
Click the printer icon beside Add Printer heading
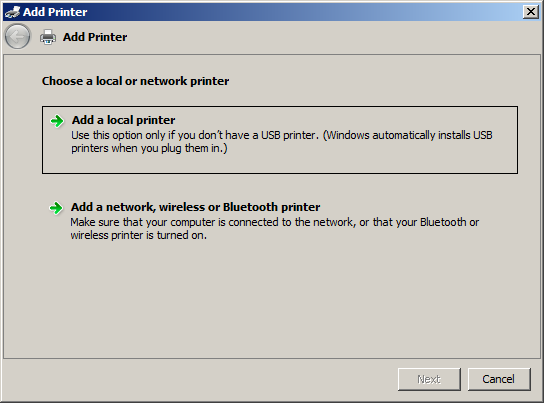(x=48, y=37)
